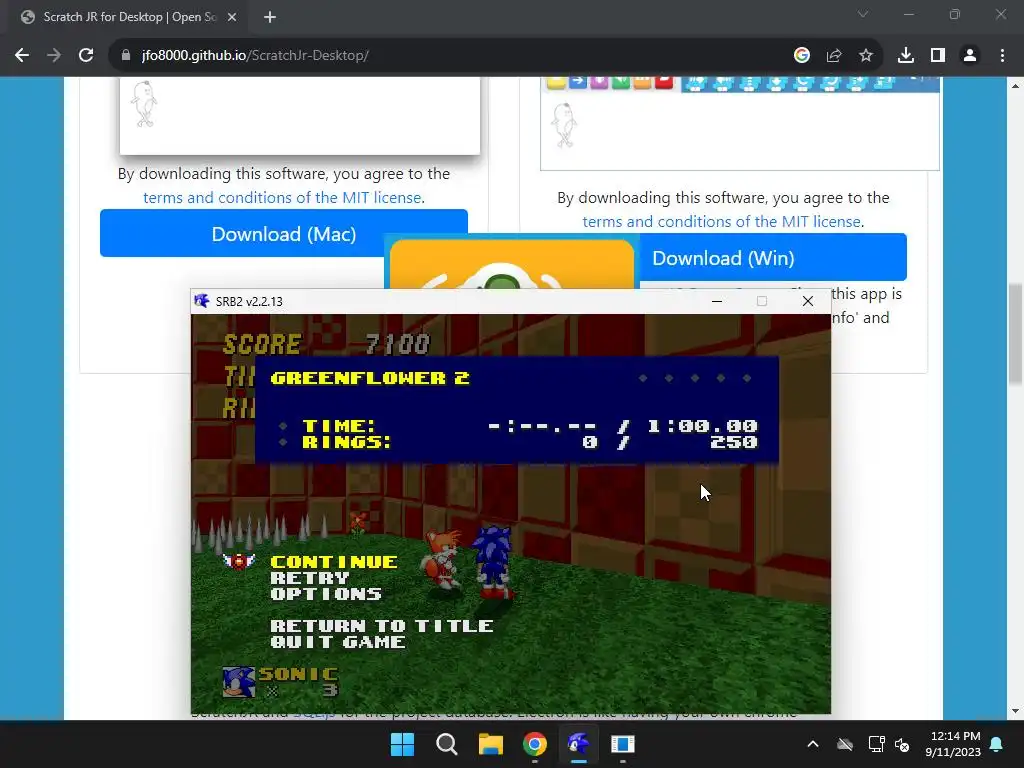Open File Explorer from taskbar

coord(490,744)
